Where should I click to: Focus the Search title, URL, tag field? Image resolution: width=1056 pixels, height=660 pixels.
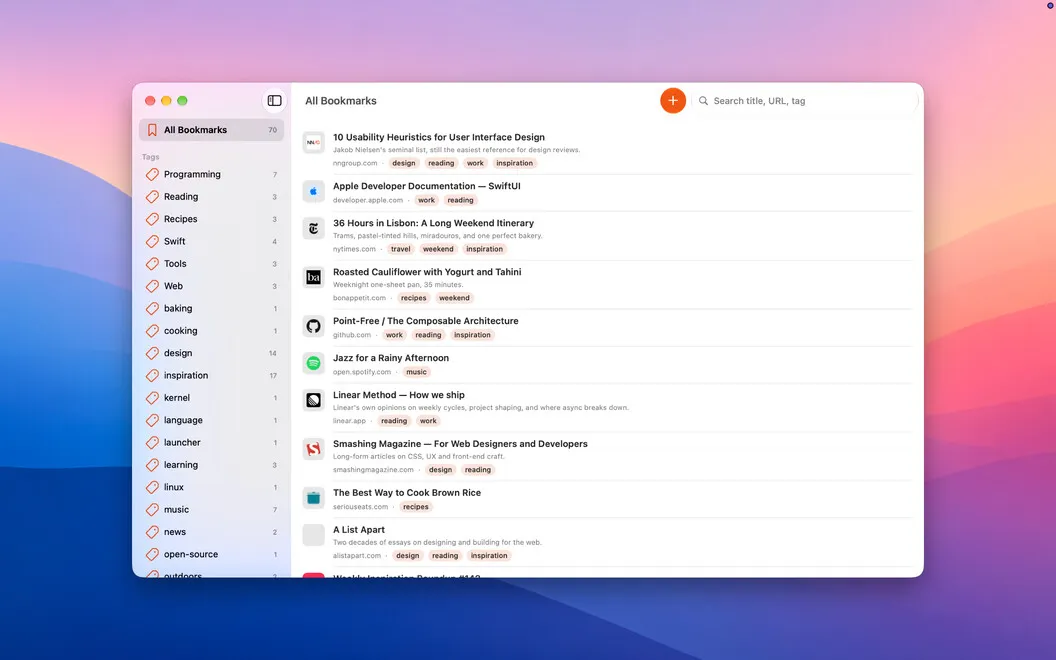click(x=805, y=100)
